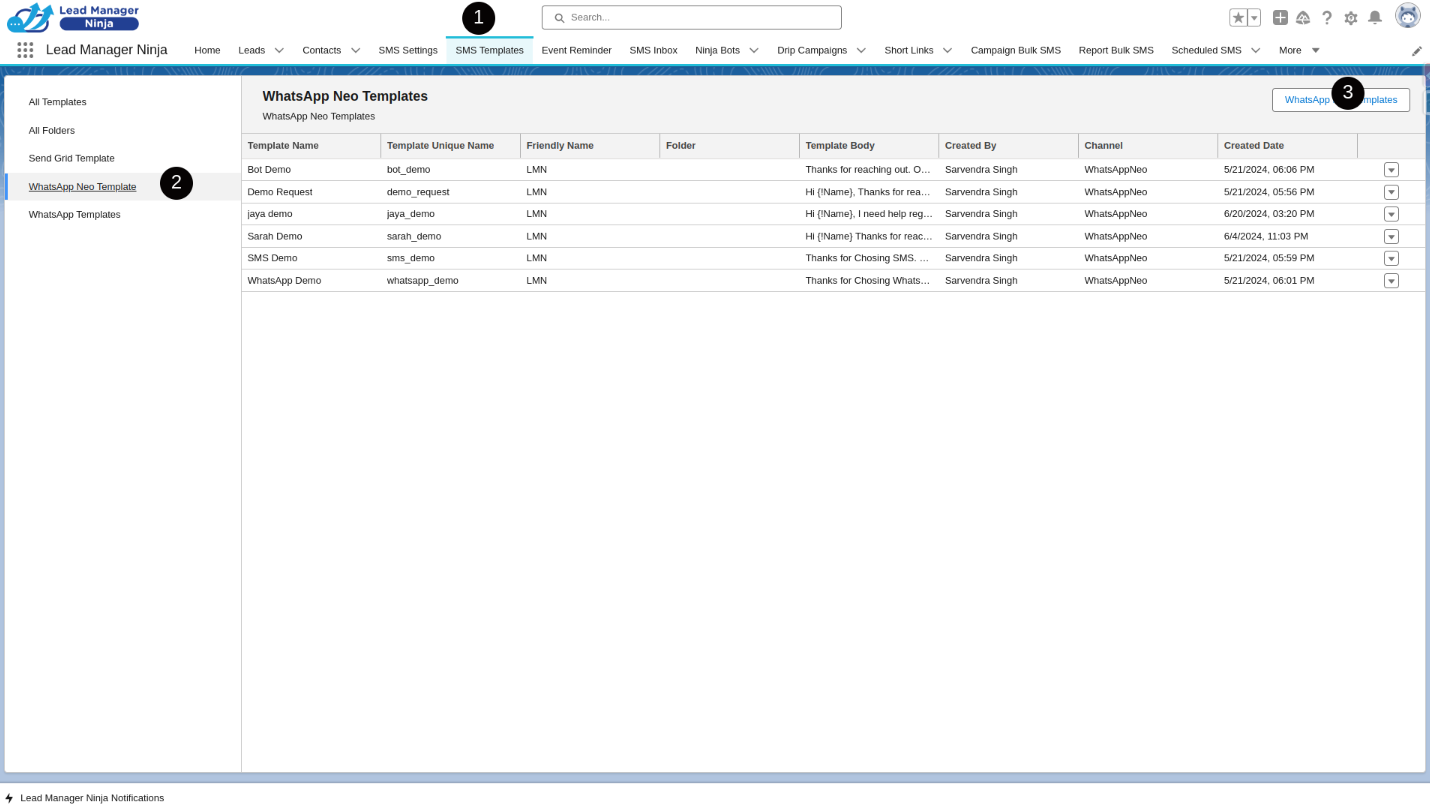Click the pencil icon to edit navigation
The height and width of the screenshot is (811, 1430).
tap(1417, 51)
